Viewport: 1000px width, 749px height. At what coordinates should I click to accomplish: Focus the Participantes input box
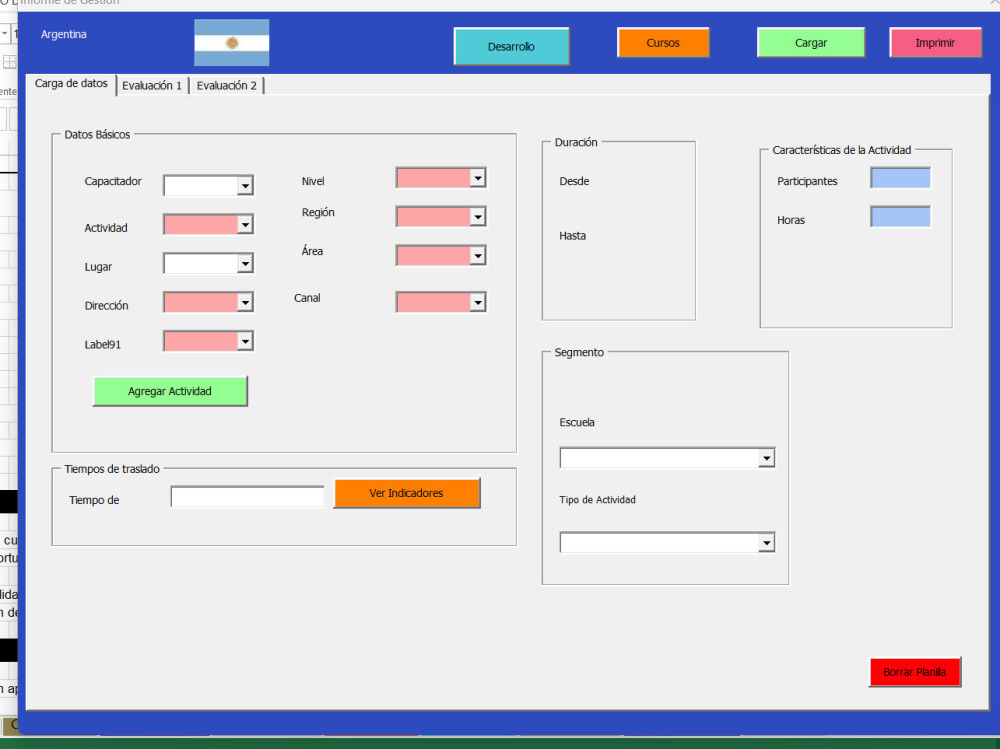901,178
